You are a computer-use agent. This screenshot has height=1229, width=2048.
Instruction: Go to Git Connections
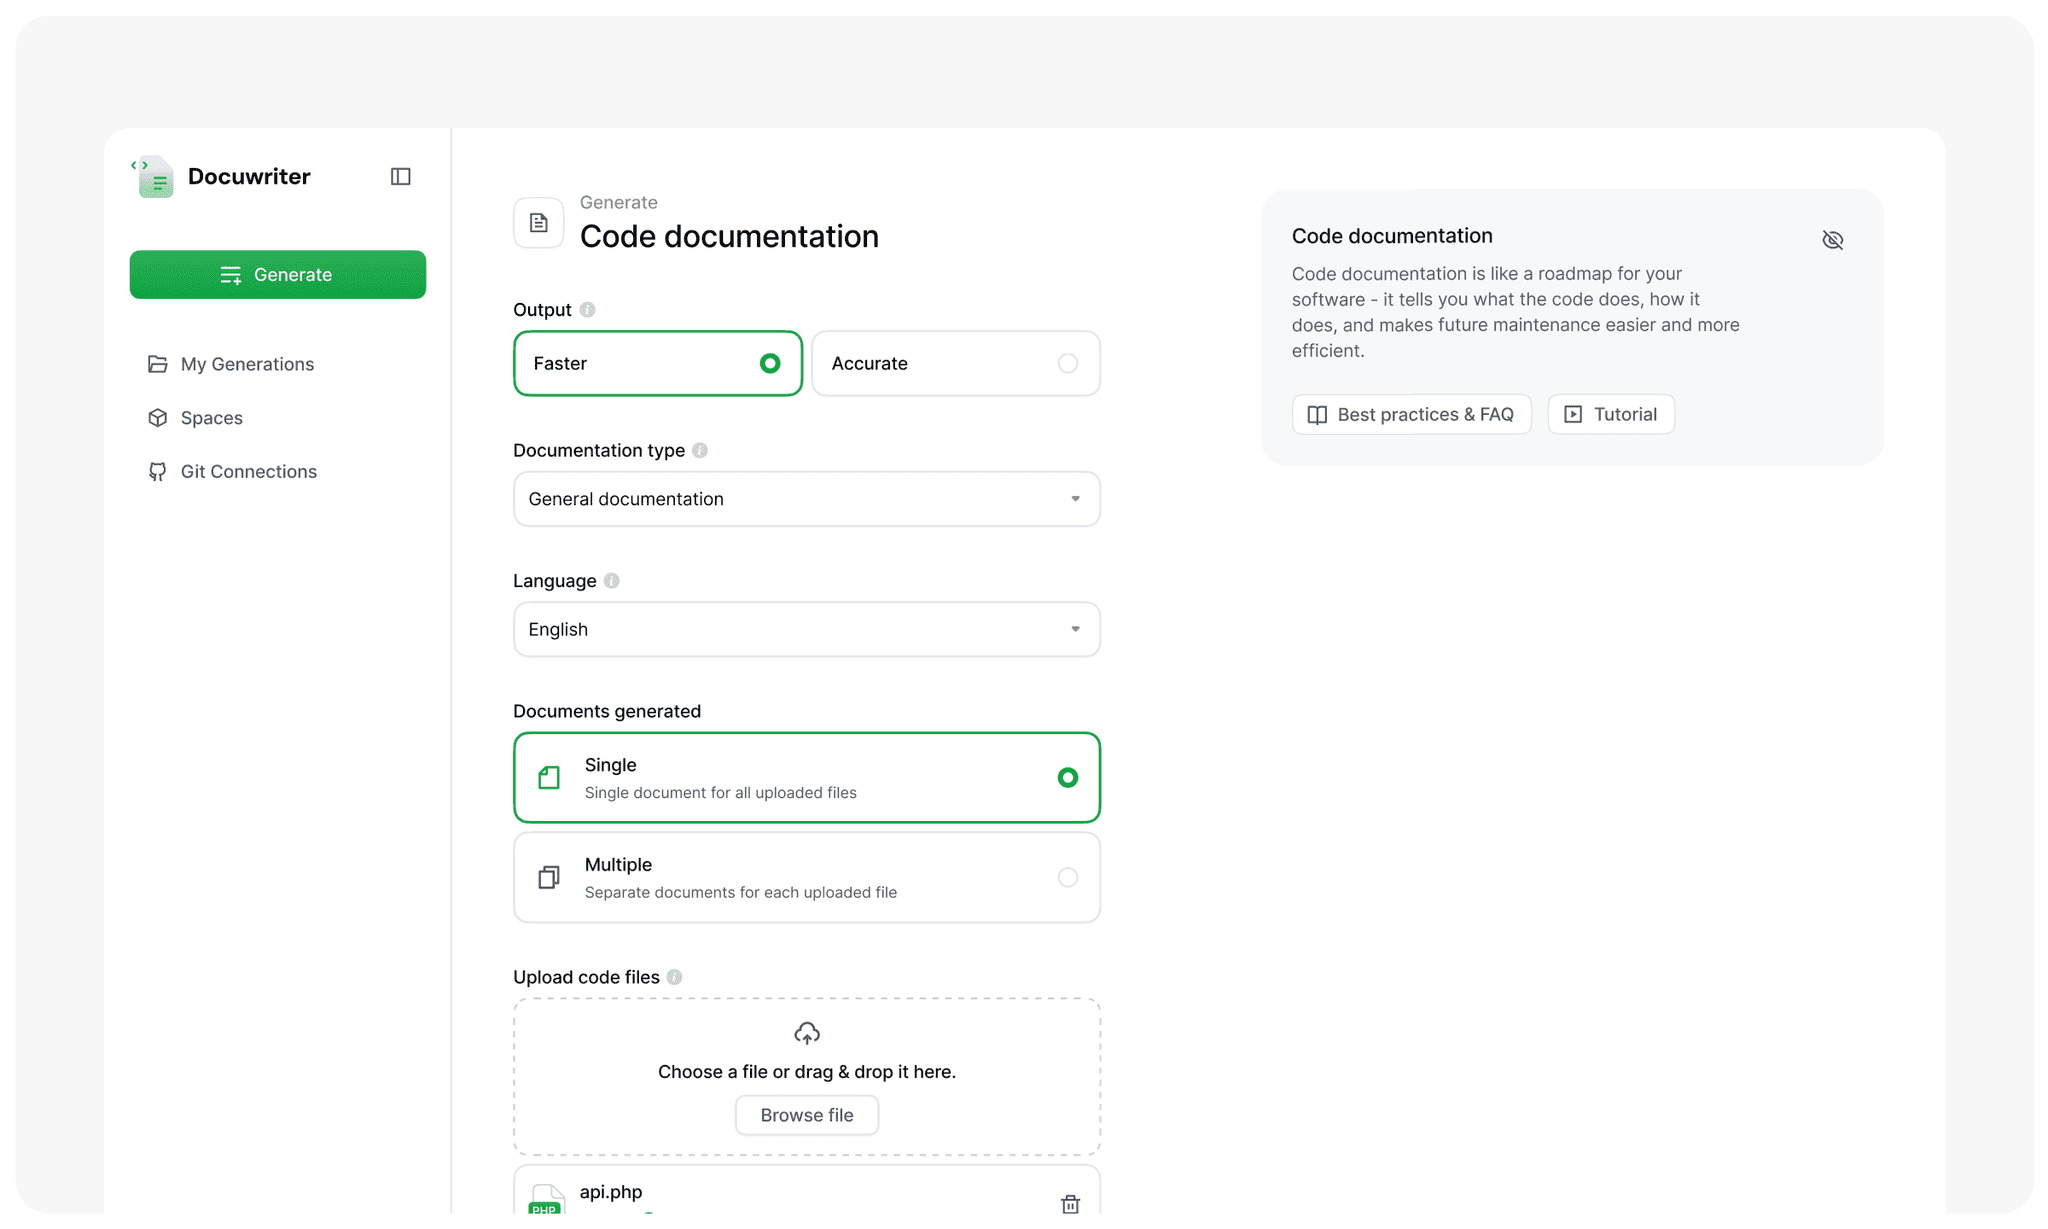[248, 472]
